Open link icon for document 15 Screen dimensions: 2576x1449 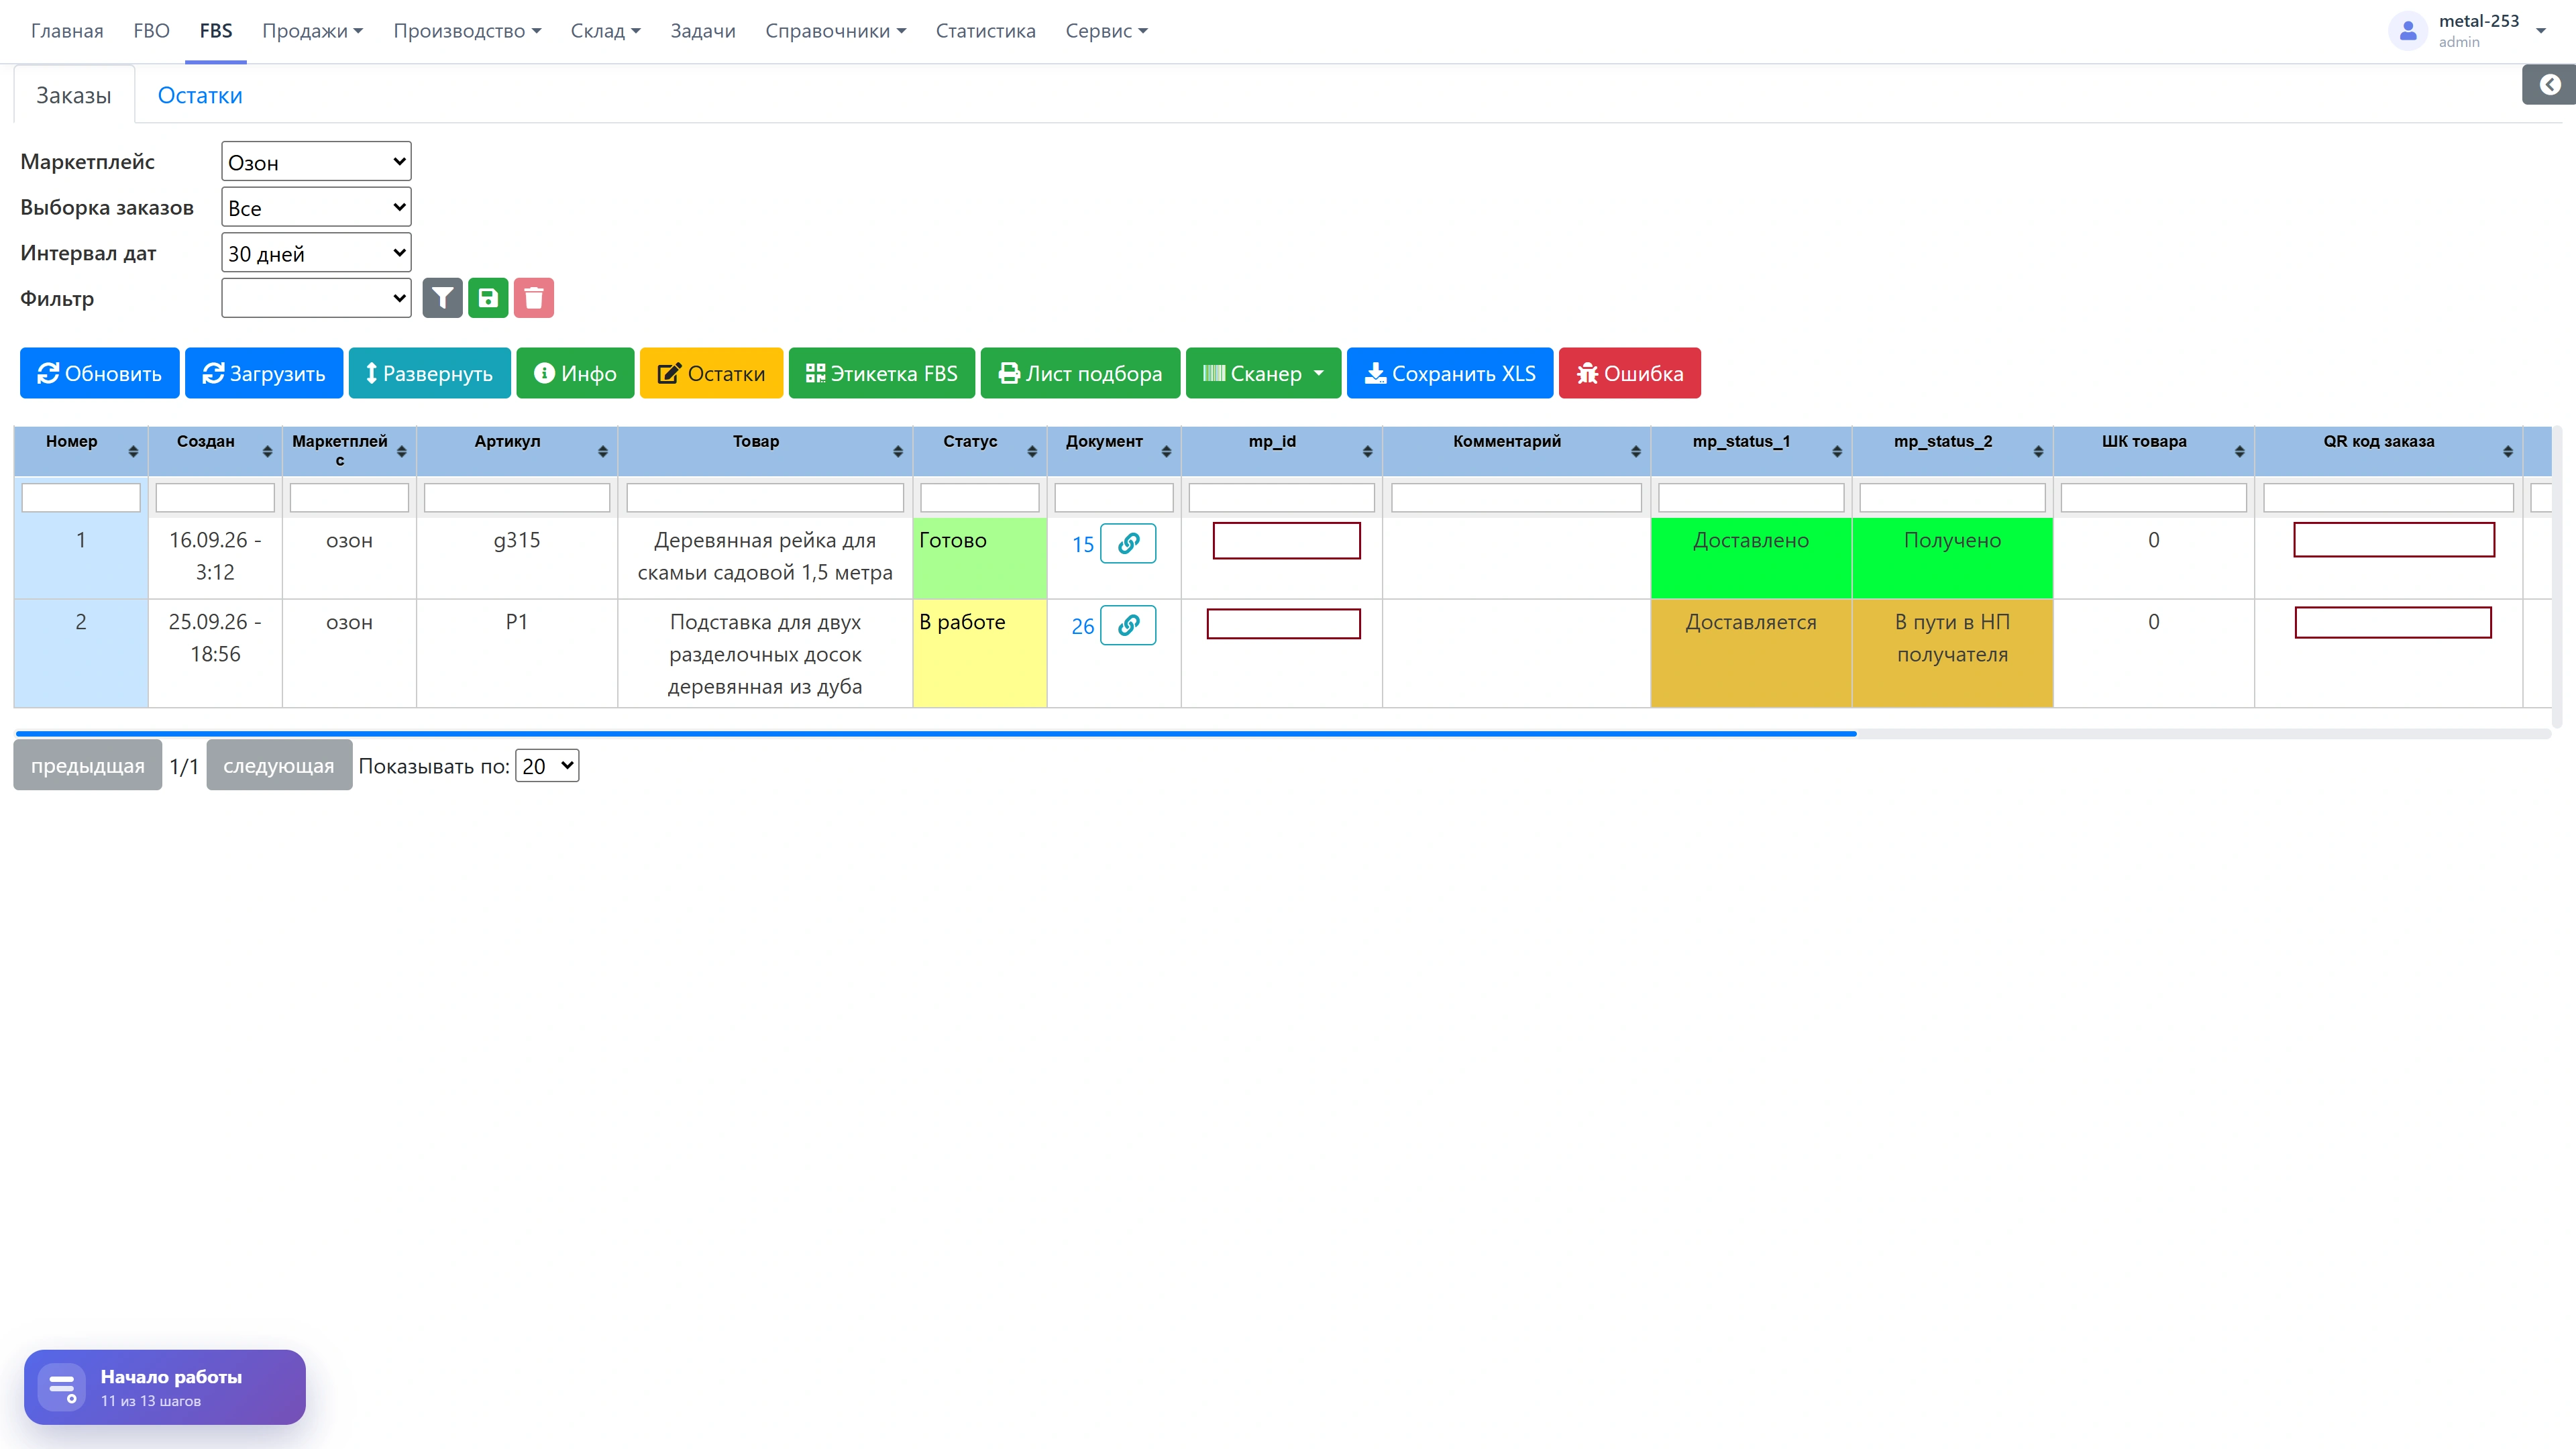click(x=1128, y=543)
